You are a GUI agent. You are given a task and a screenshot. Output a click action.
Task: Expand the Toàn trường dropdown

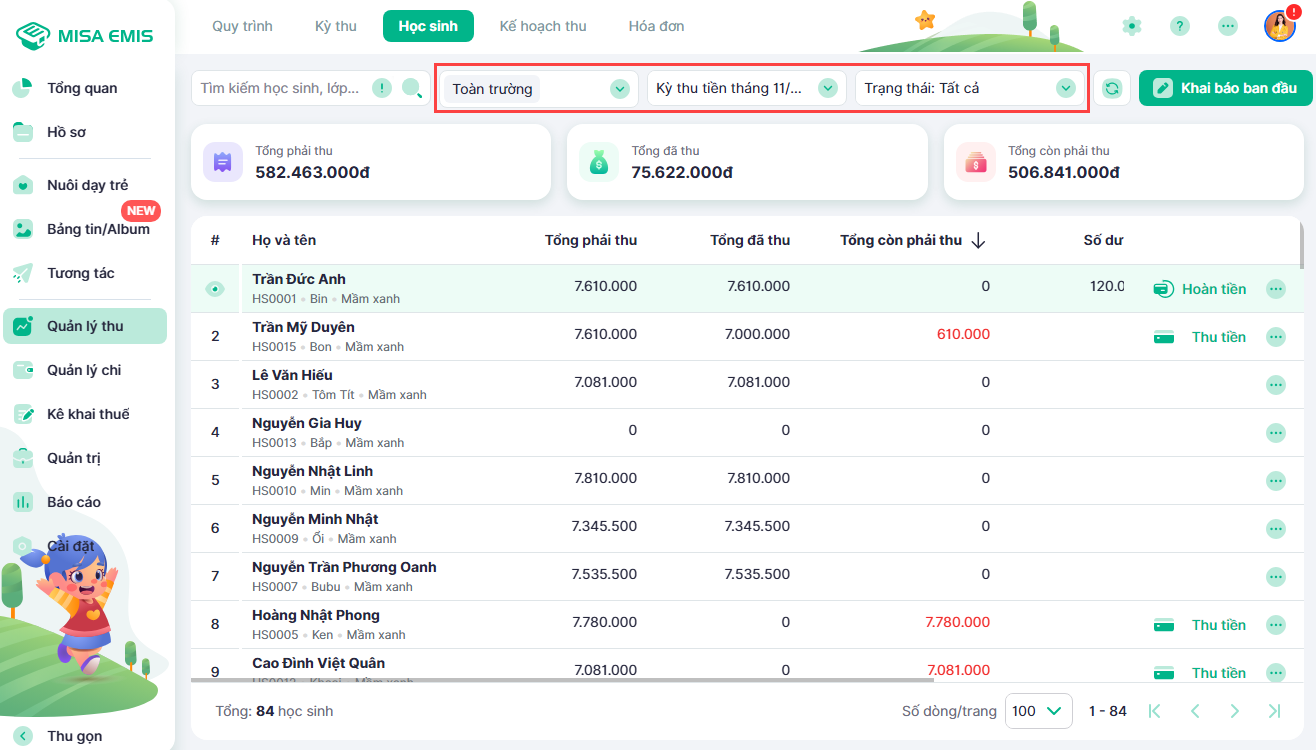click(x=620, y=88)
